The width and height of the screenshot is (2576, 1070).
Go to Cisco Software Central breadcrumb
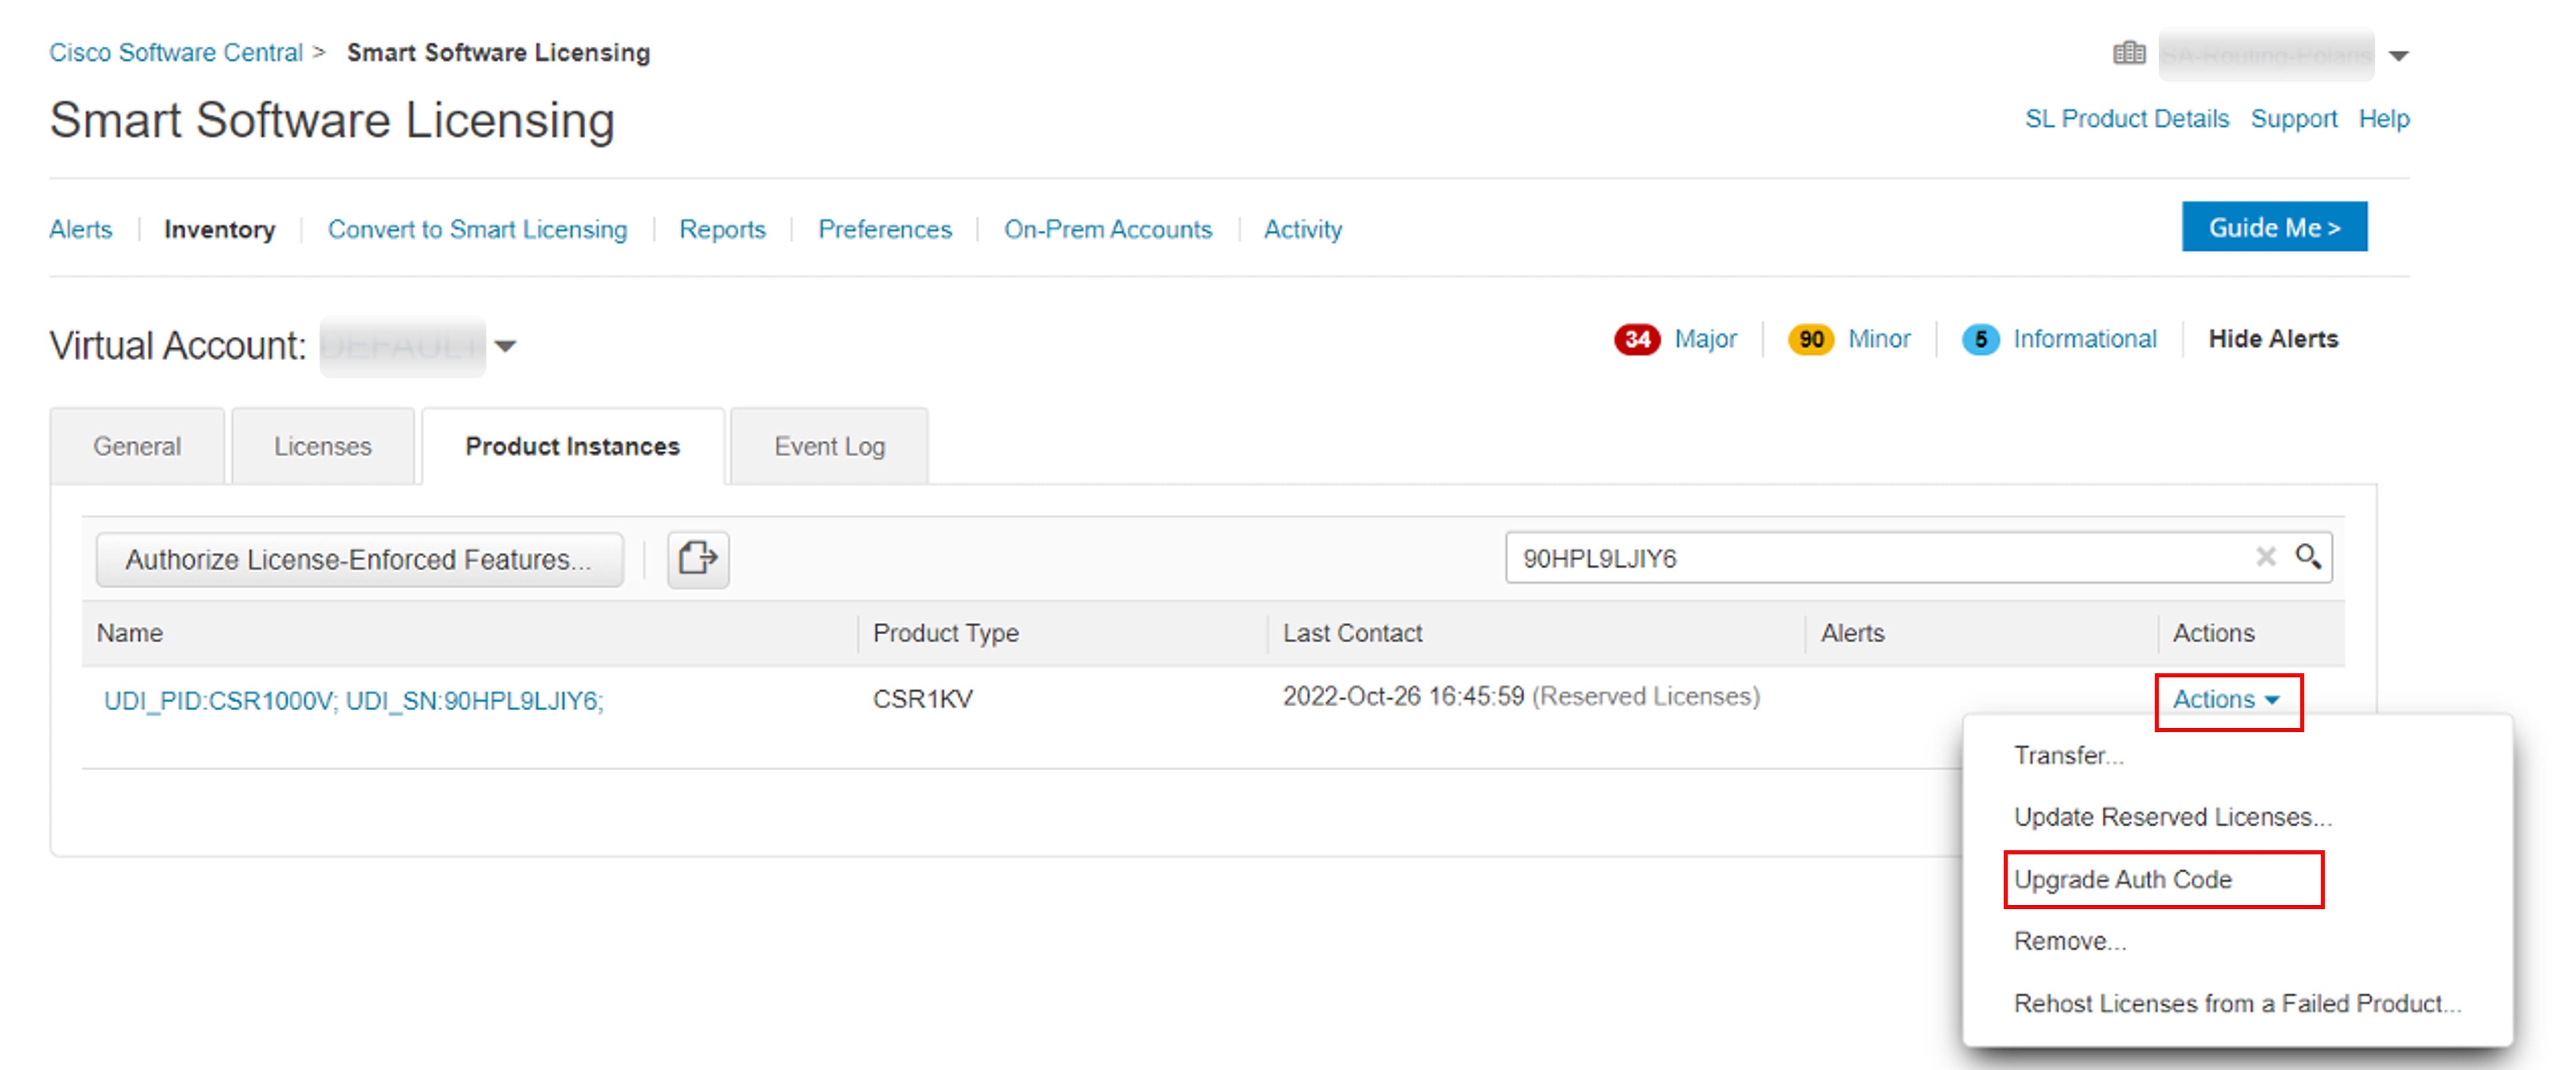pos(176,52)
